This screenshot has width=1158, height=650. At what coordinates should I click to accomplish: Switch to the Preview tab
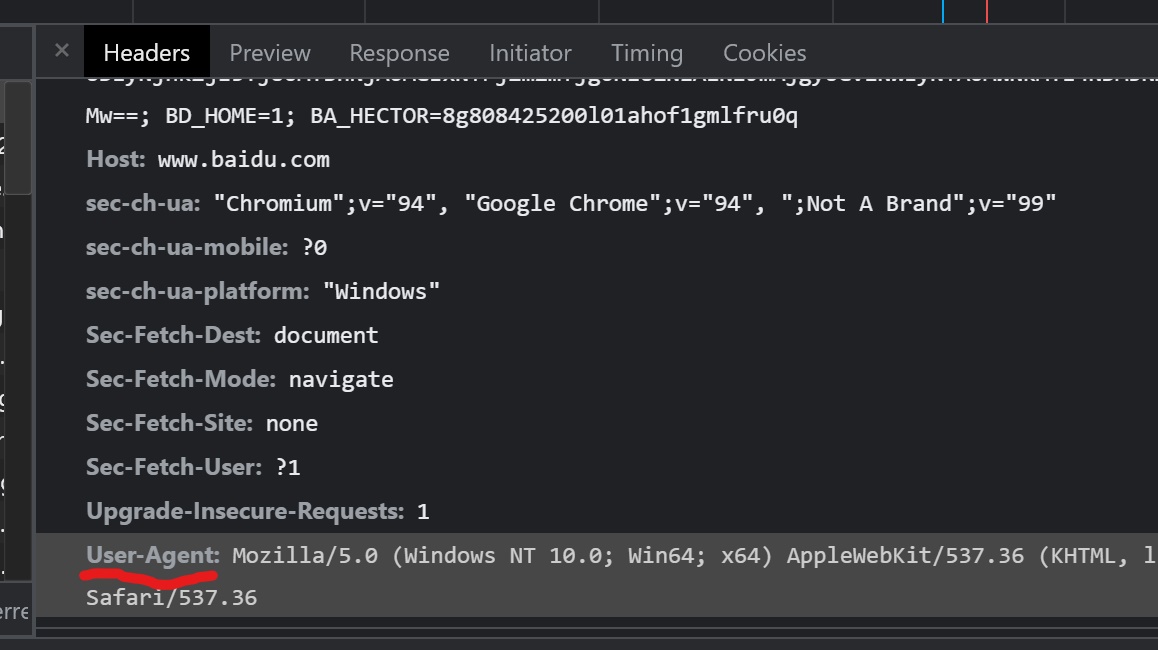tap(270, 52)
